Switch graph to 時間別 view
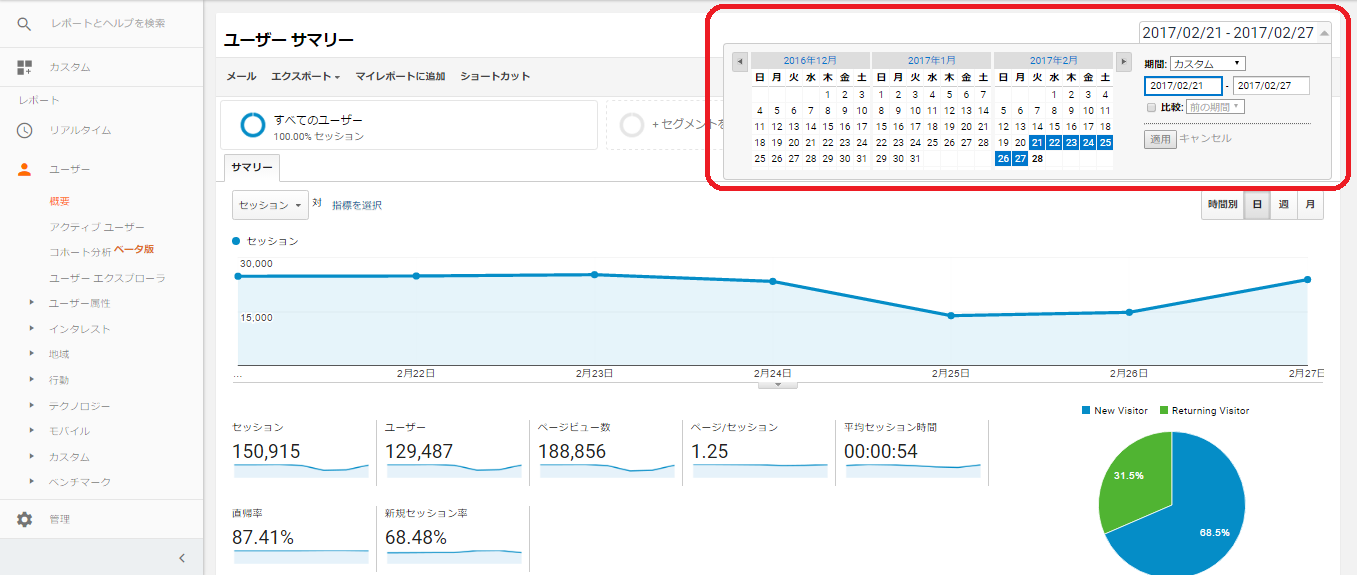 click(1222, 205)
